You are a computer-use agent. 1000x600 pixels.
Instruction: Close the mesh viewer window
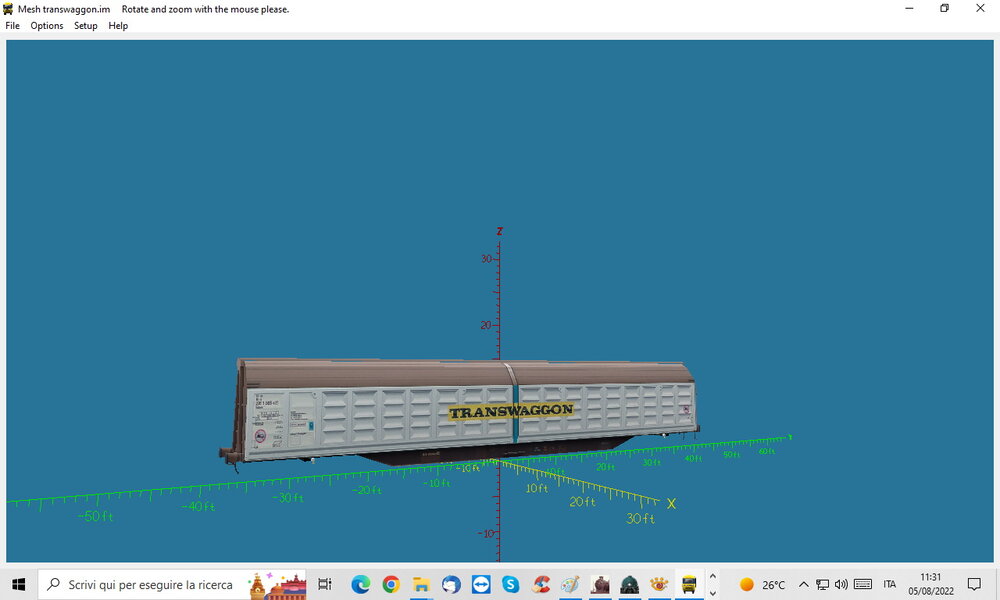(980, 8)
